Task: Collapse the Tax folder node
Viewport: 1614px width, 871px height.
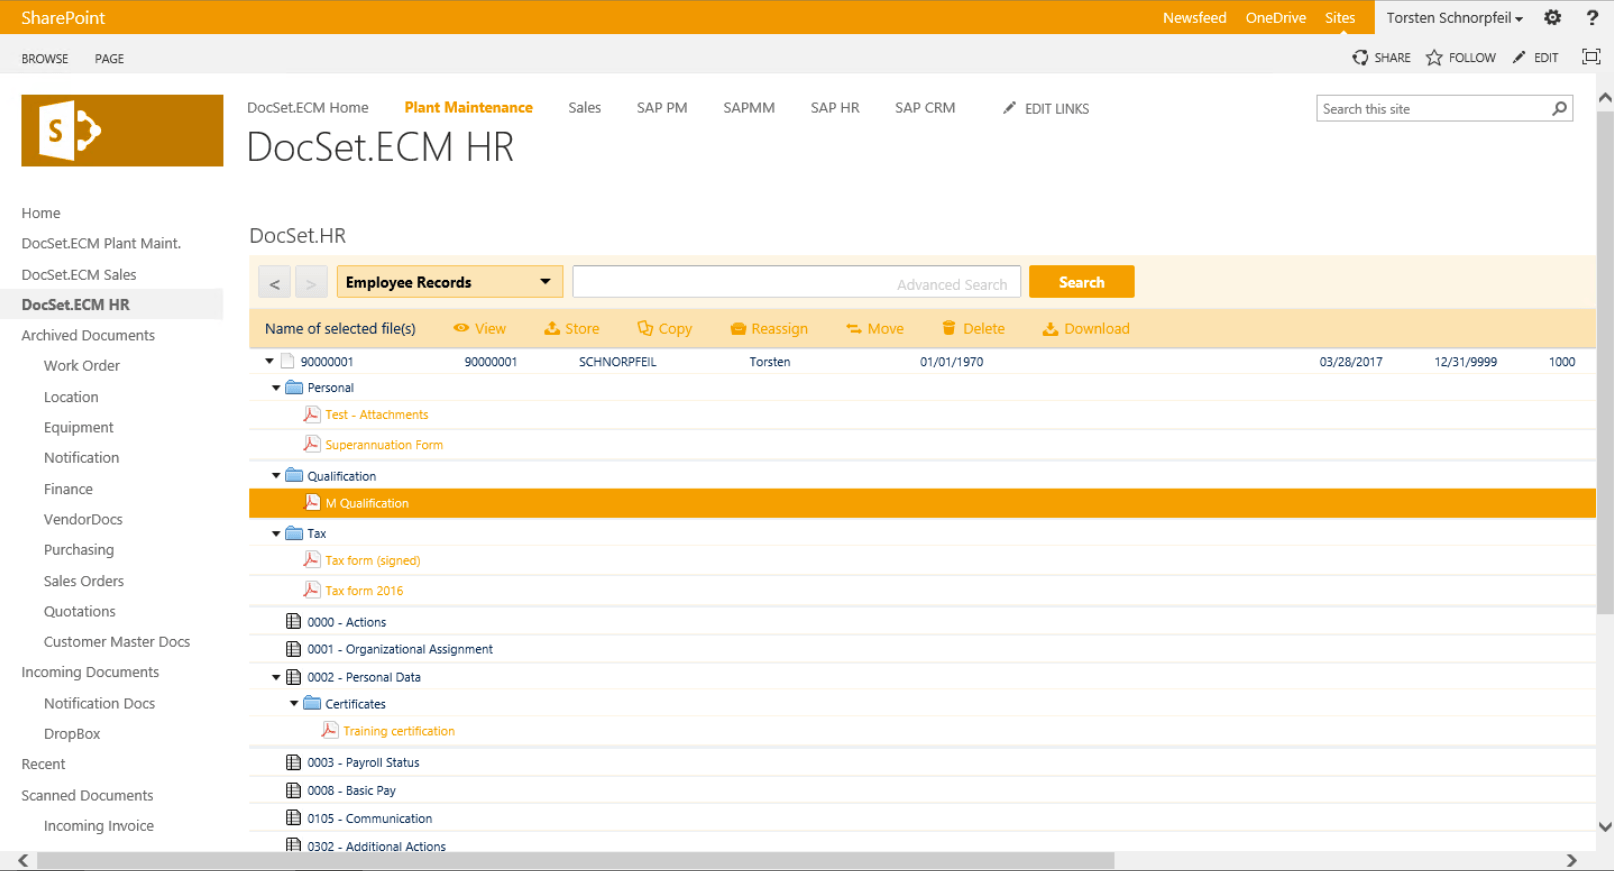Action: pos(276,534)
